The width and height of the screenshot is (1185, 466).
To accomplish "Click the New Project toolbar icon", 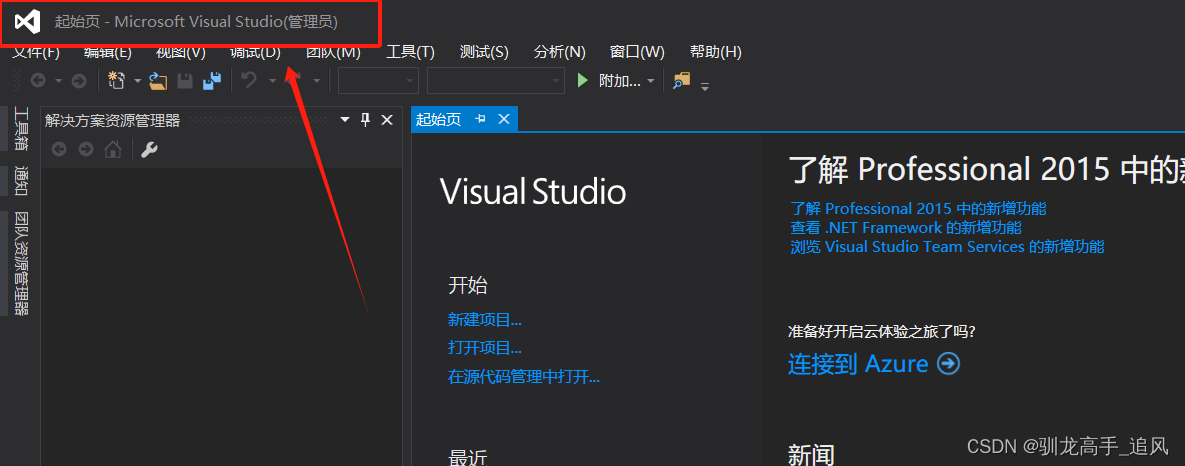I will tap(116, 81).
